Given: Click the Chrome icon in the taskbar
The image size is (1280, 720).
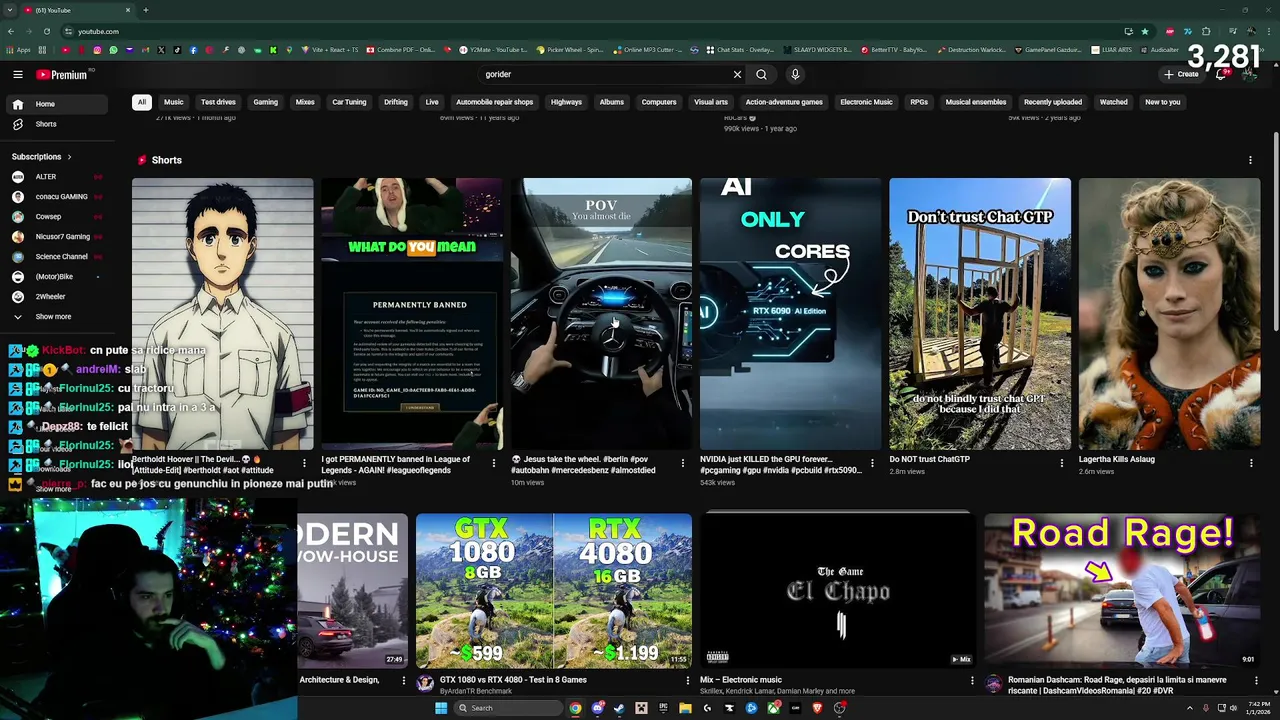Looking at the screenshot, I should (x=575, y=708).
